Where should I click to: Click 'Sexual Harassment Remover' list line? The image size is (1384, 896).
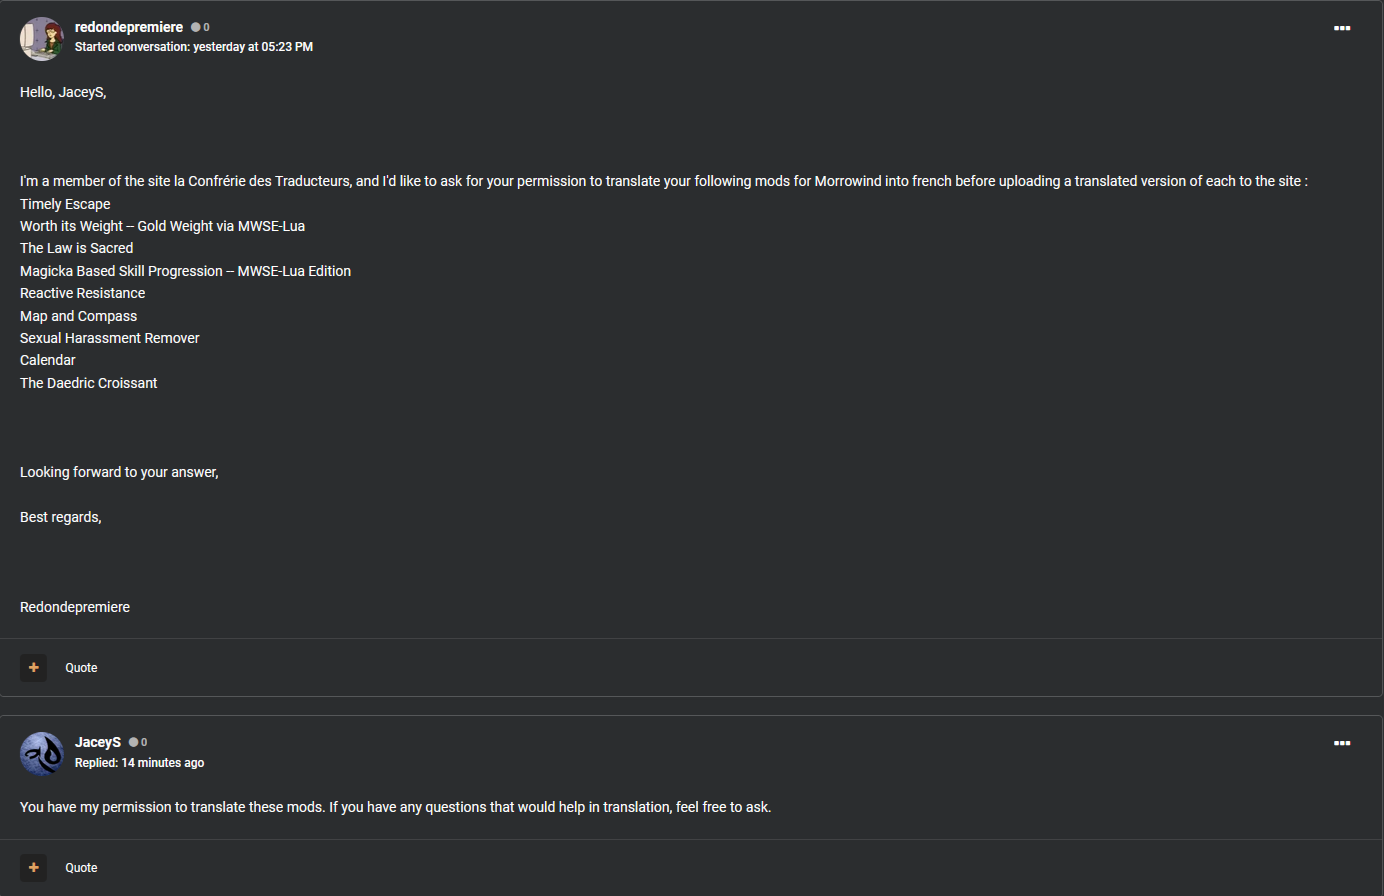coord(110,338)
